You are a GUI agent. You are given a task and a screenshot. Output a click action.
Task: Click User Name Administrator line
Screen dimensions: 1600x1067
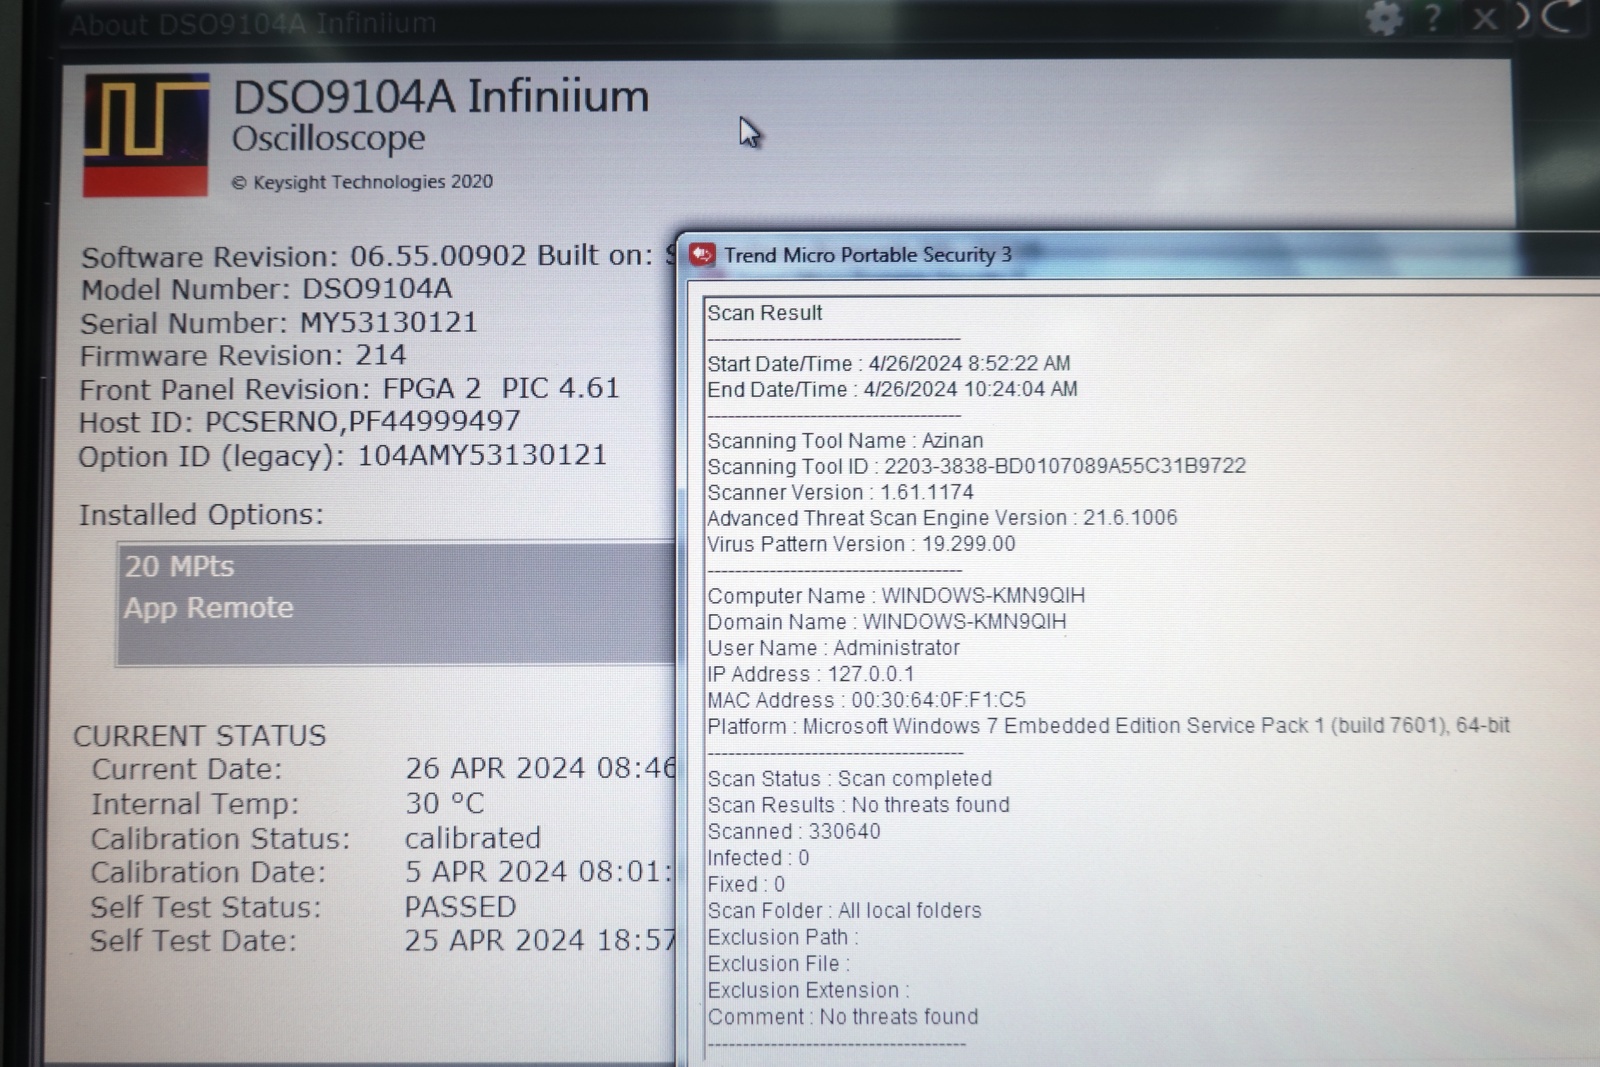[833, 648]
